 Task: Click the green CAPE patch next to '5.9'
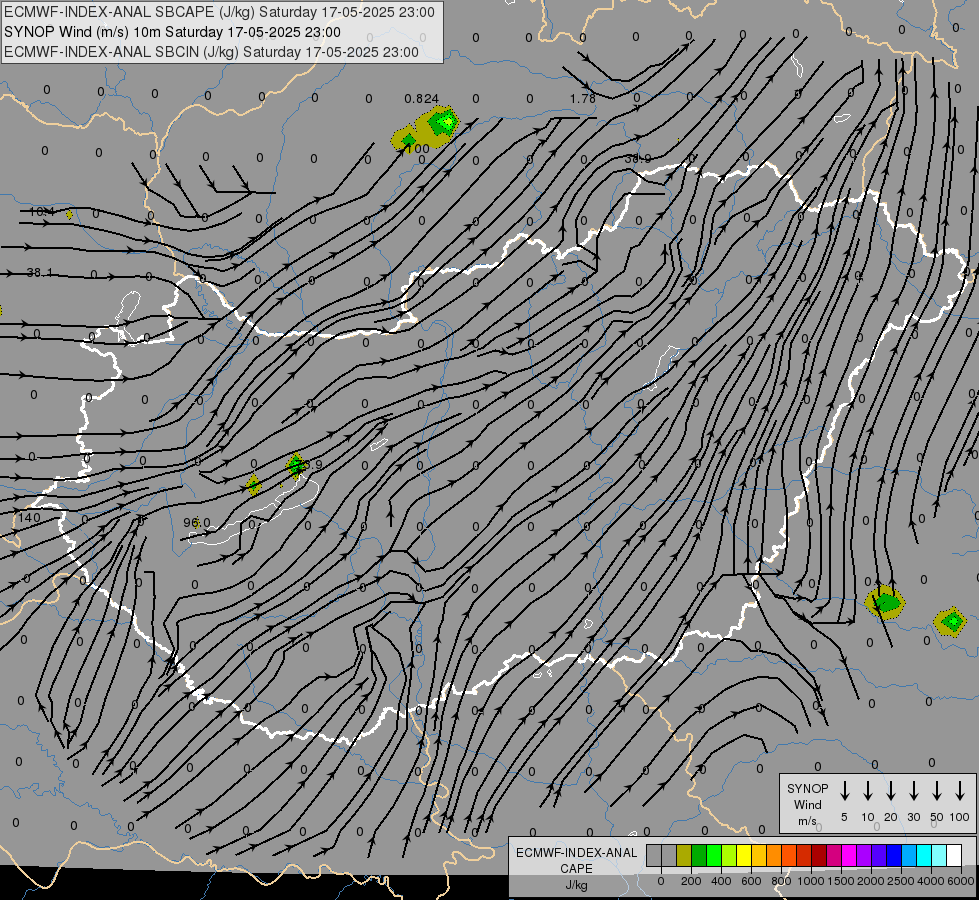click(296, 465)
